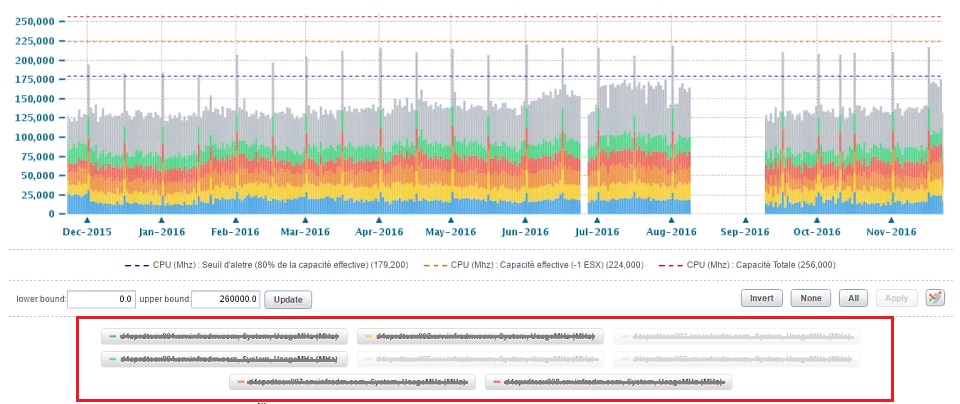The width and height of the screenshot is (960, 404).
Task: Select None to deselect all series
Action: click(811, 298)
